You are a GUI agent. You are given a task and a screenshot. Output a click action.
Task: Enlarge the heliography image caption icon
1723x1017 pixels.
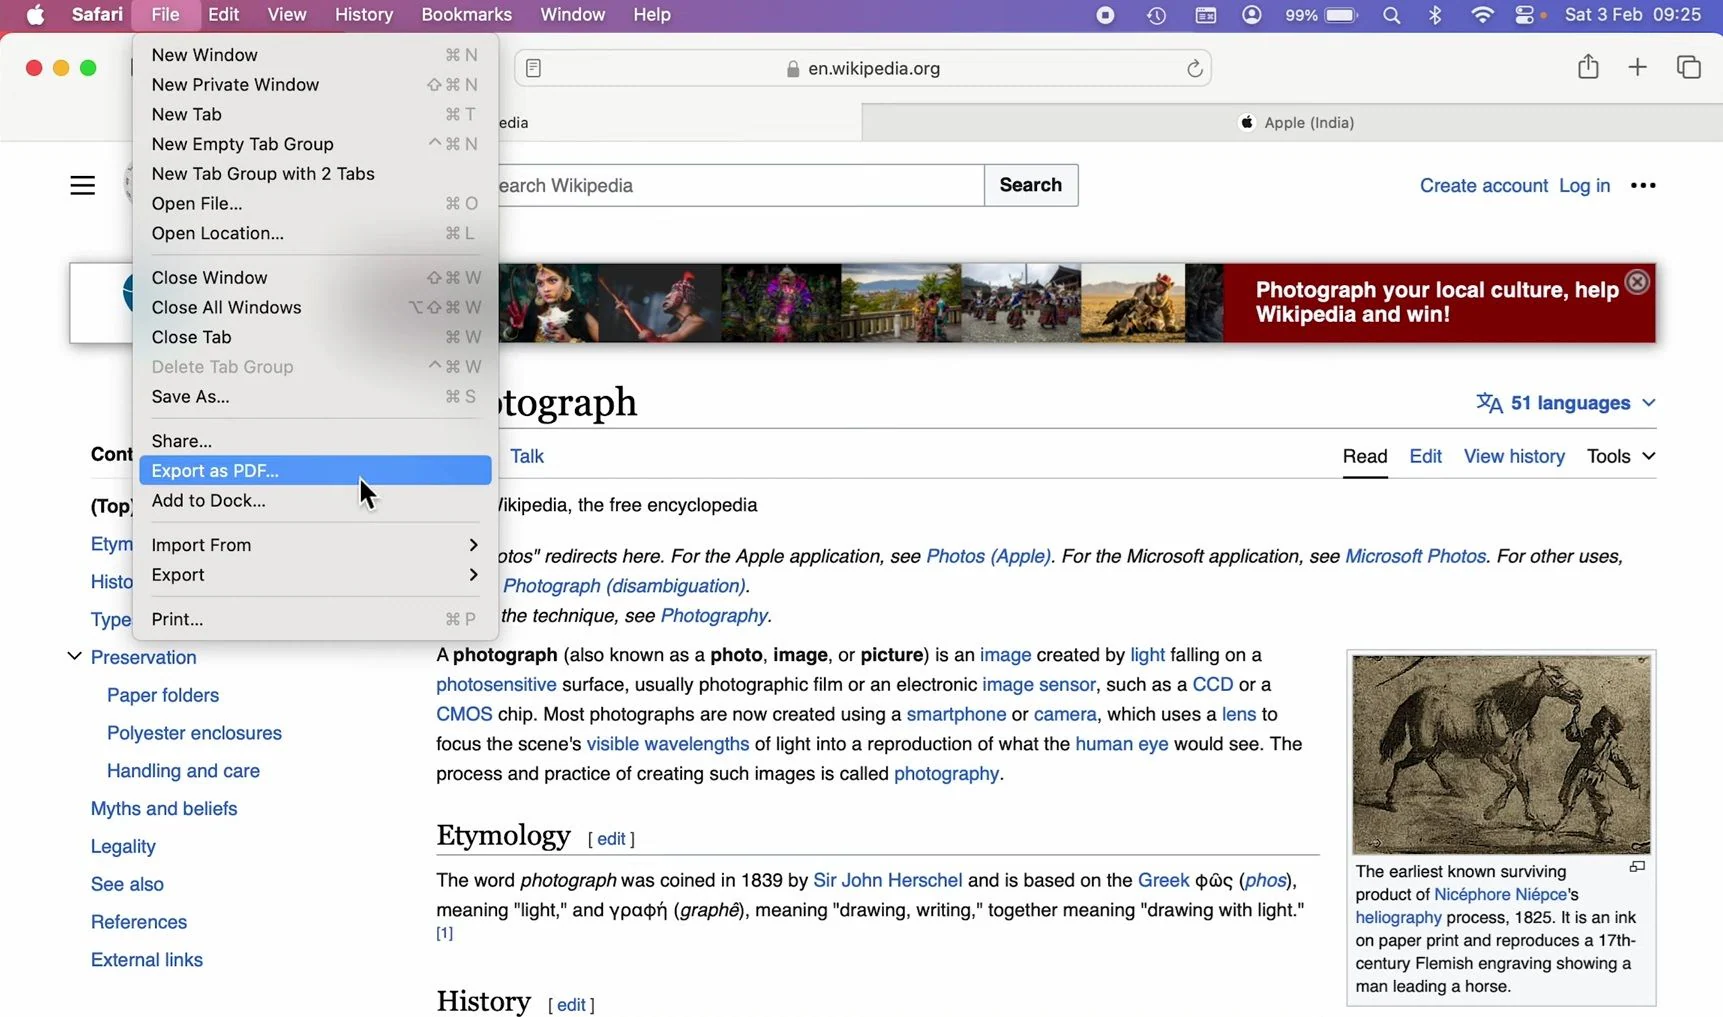click(1637, 867)
